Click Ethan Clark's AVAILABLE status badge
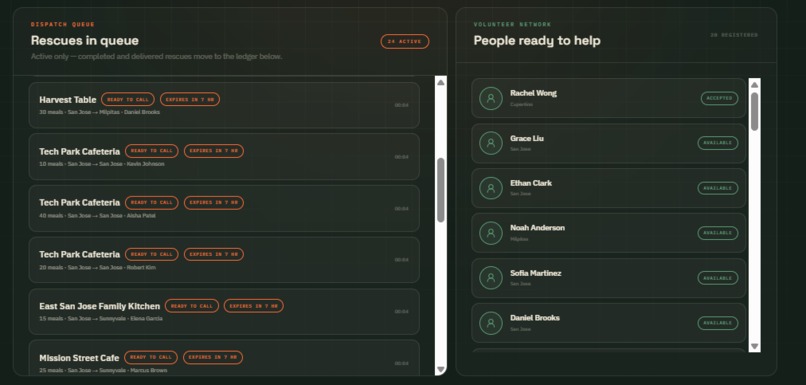806x385 pixels. (718, 188)
